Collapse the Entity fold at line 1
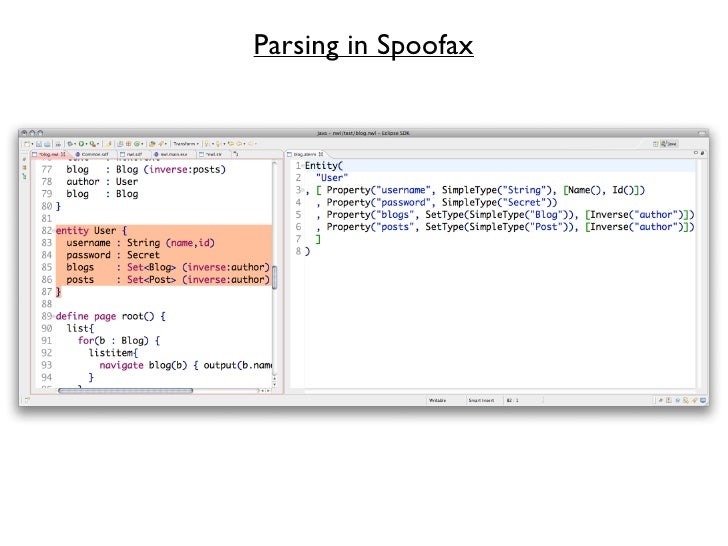This screenshot has height=546, width=728. click(303, 166)
